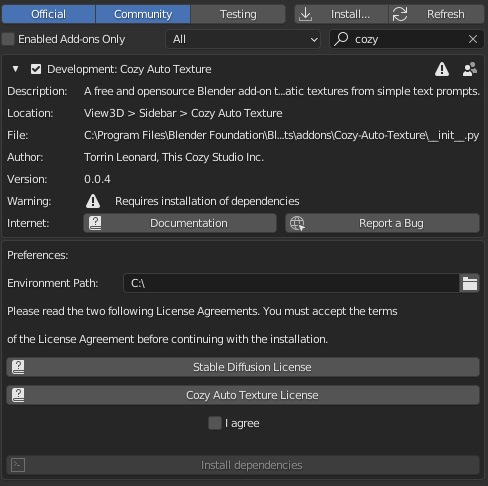Click the warning triangle icon in the add-on header
This screenshot has height=486, width=488.
click(442, 69)
